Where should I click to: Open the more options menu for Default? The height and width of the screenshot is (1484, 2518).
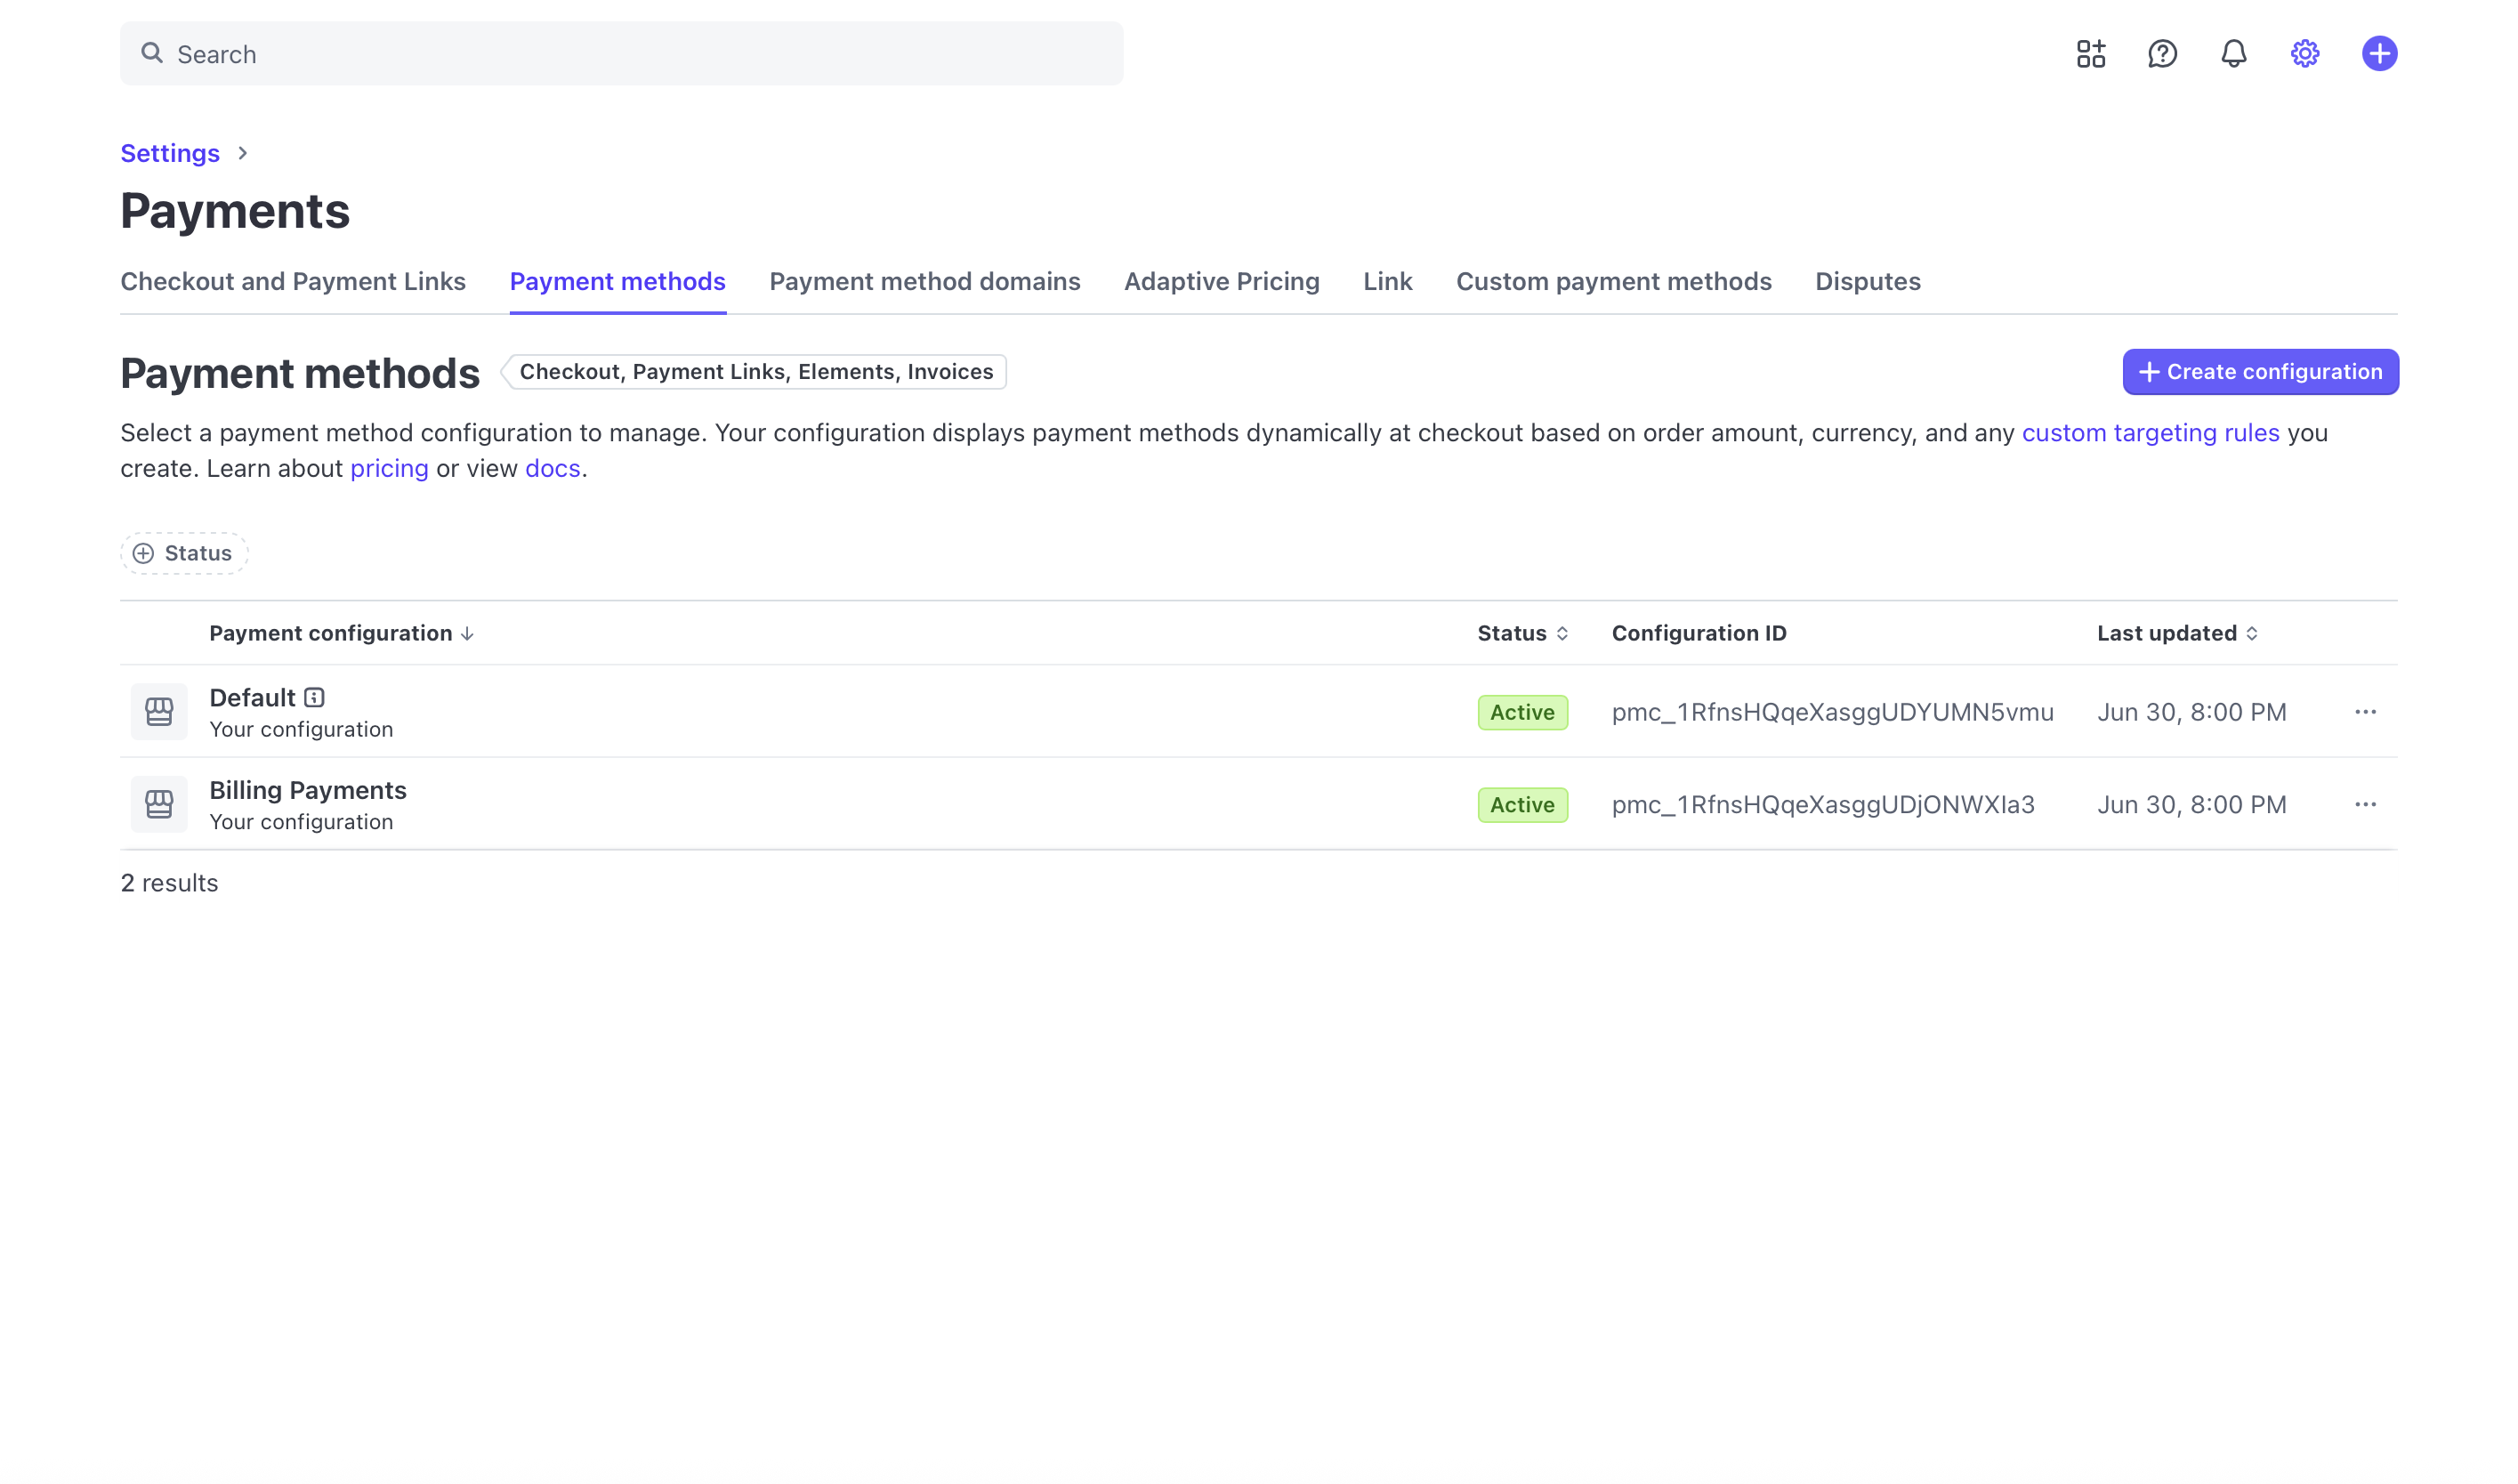(x=2364, y=712)
